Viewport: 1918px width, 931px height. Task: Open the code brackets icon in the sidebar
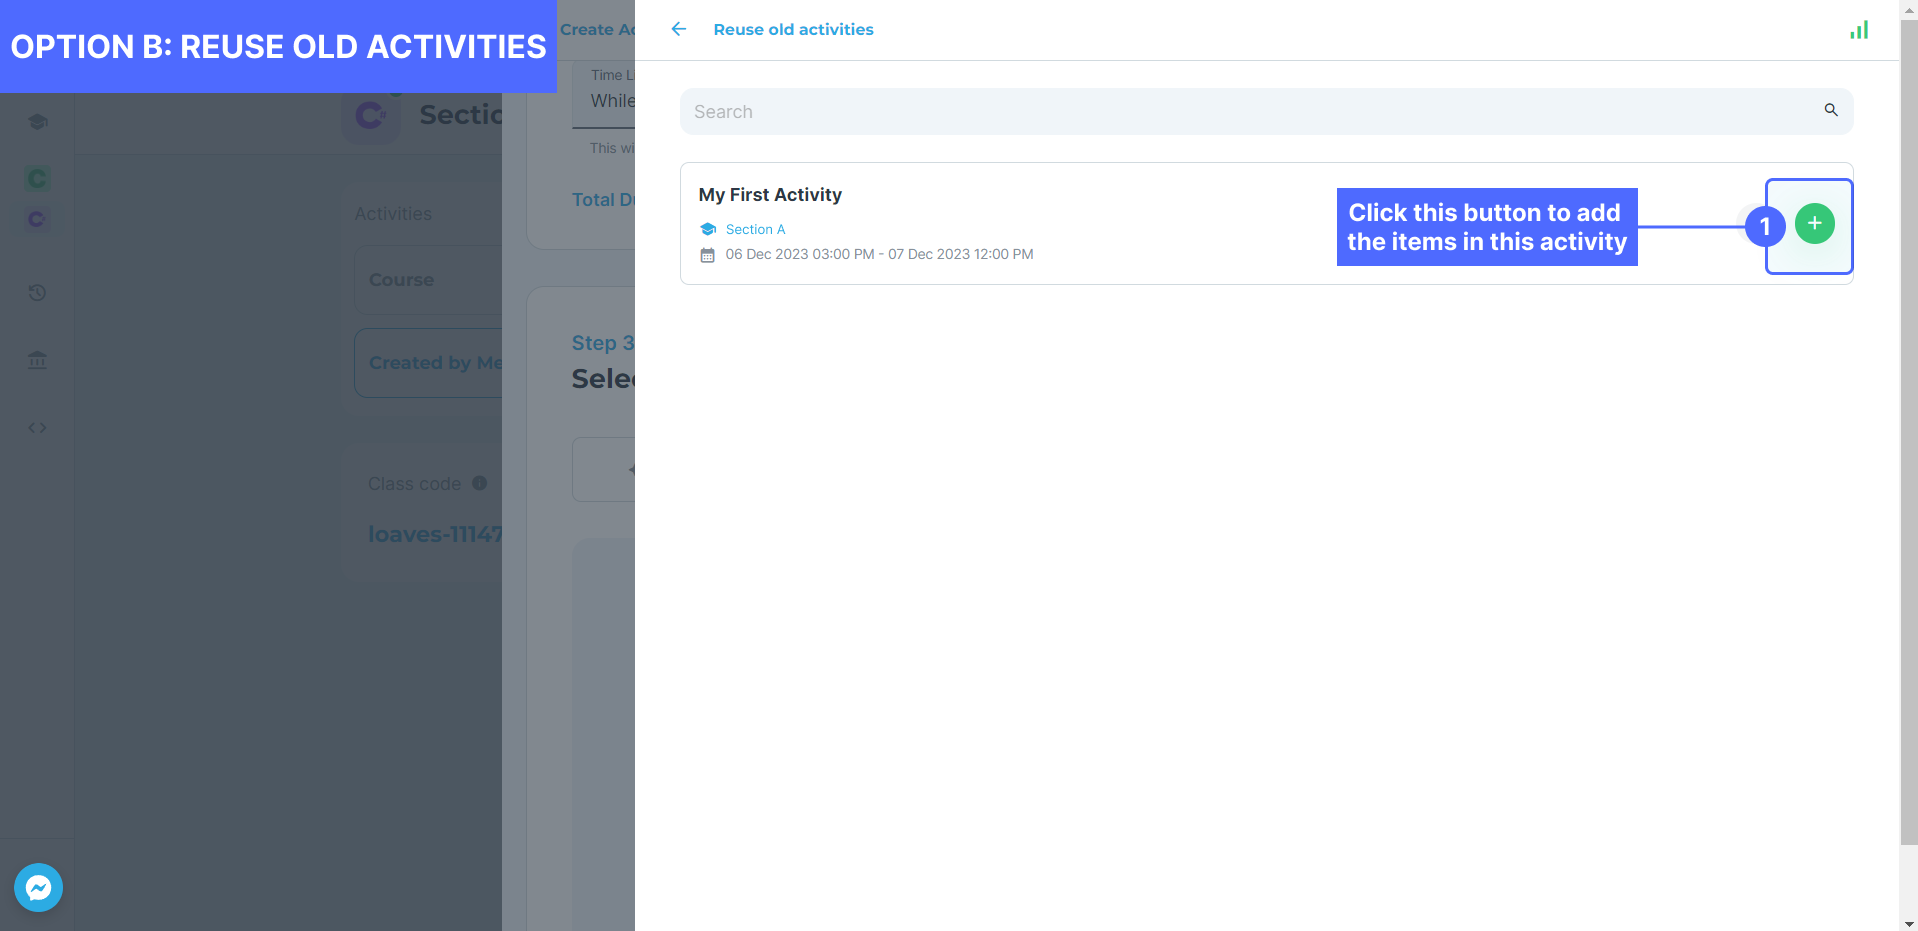tap(37, 428)
